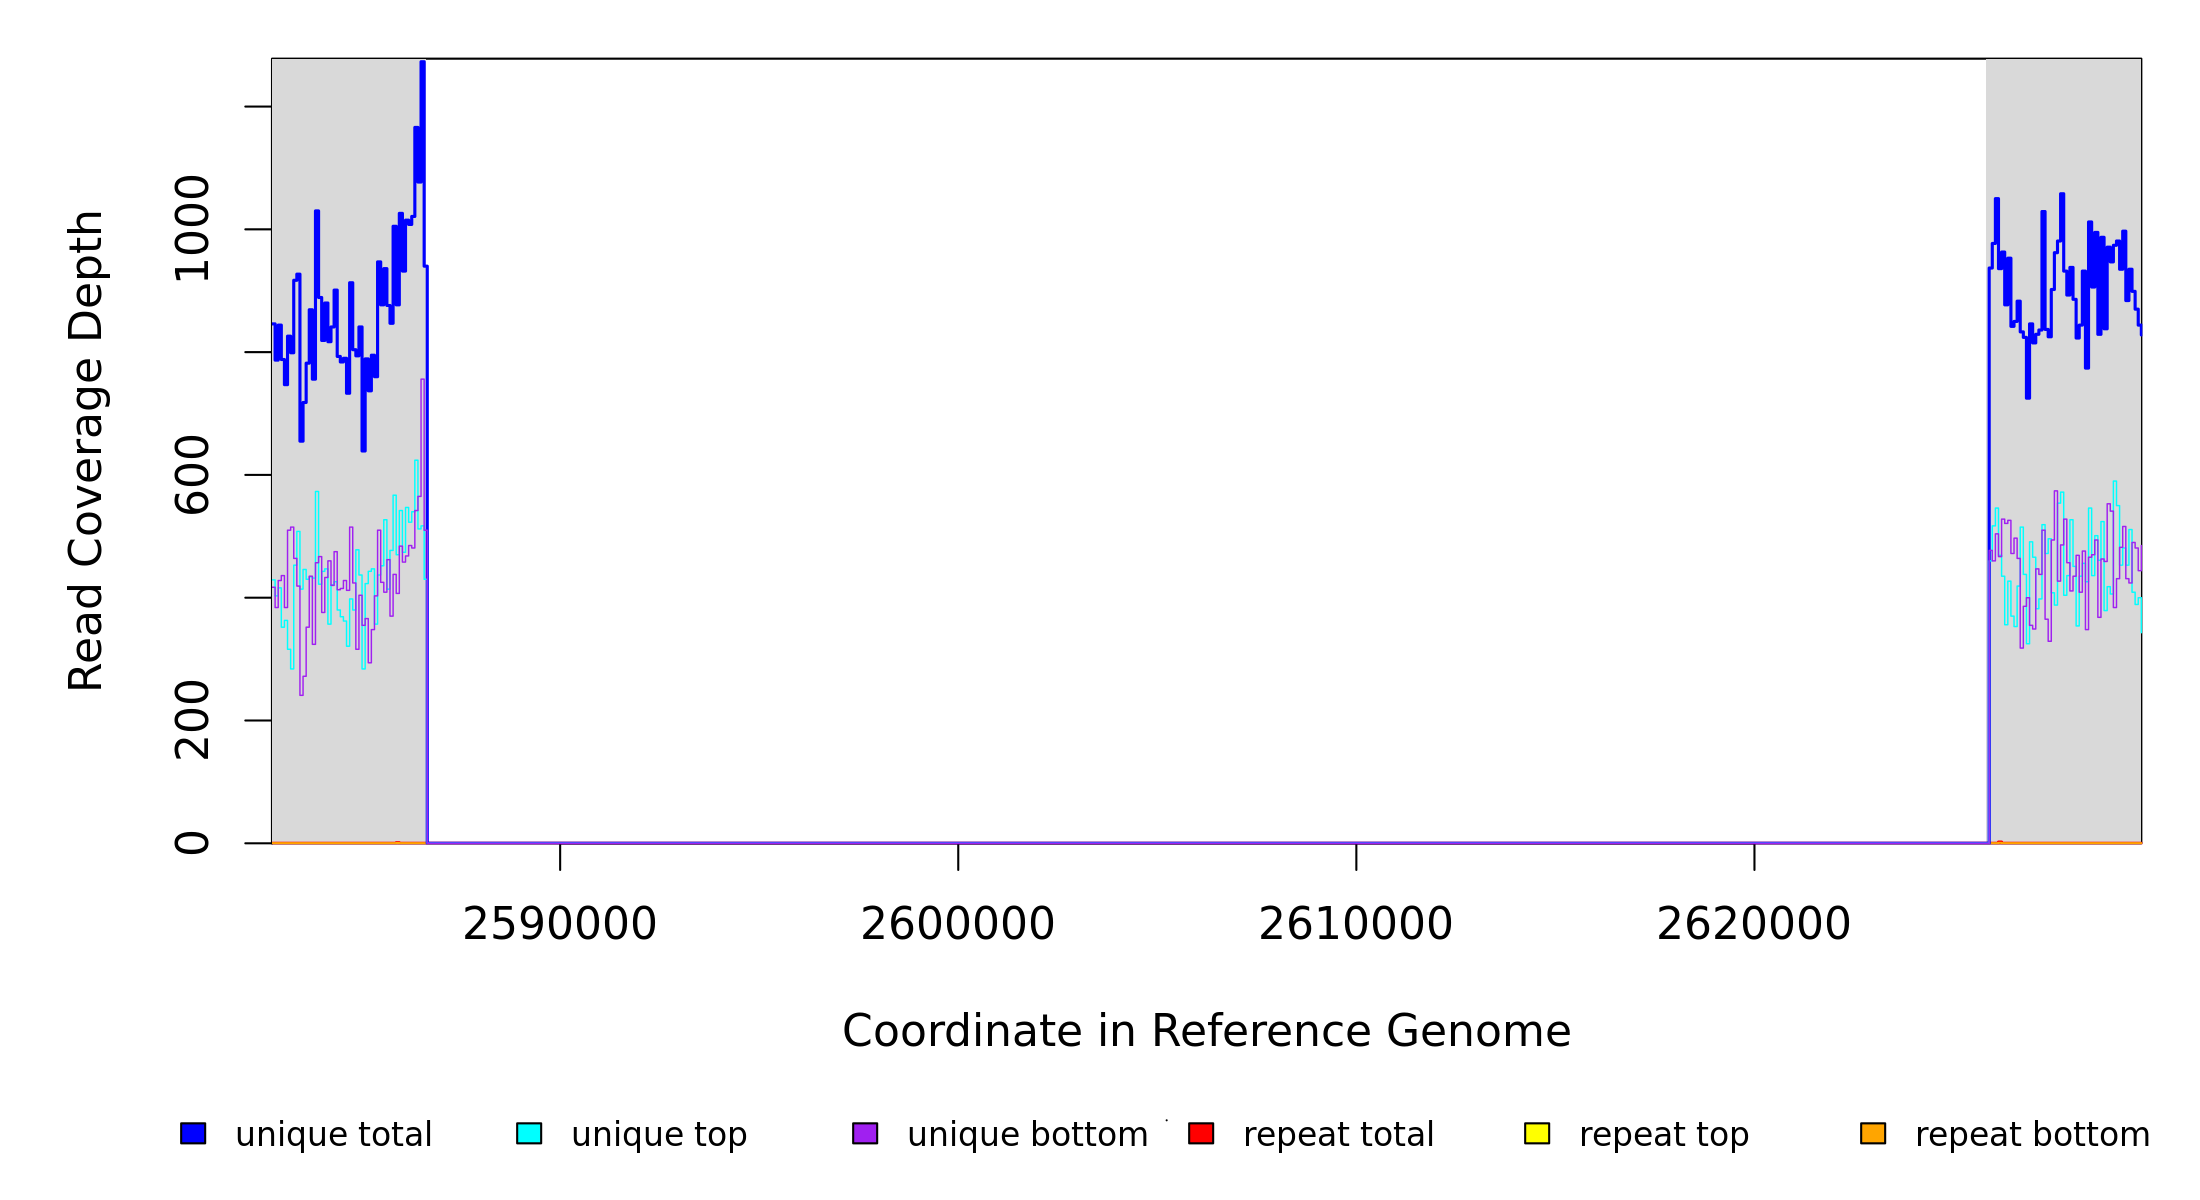Viewport: 2200px width, 1200px height.
Task: Click the 2590000 x-axis tick label
Action: 559,925
